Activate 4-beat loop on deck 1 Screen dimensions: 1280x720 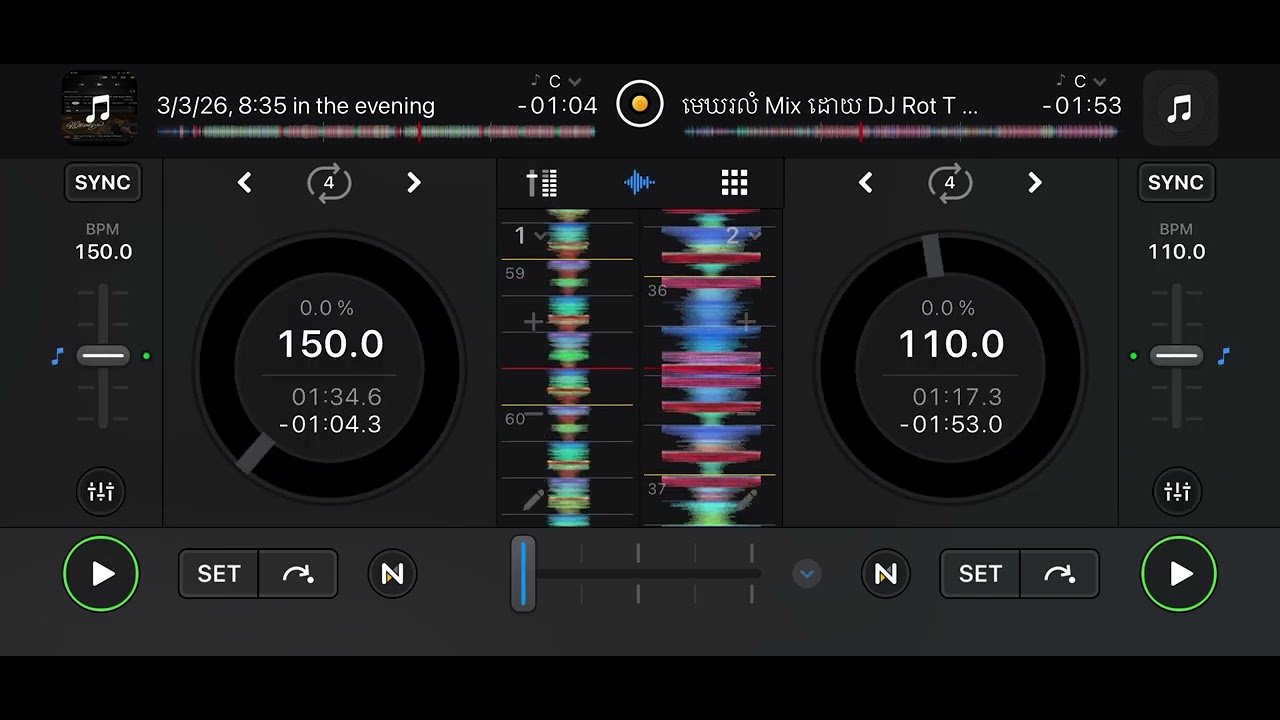329,183
